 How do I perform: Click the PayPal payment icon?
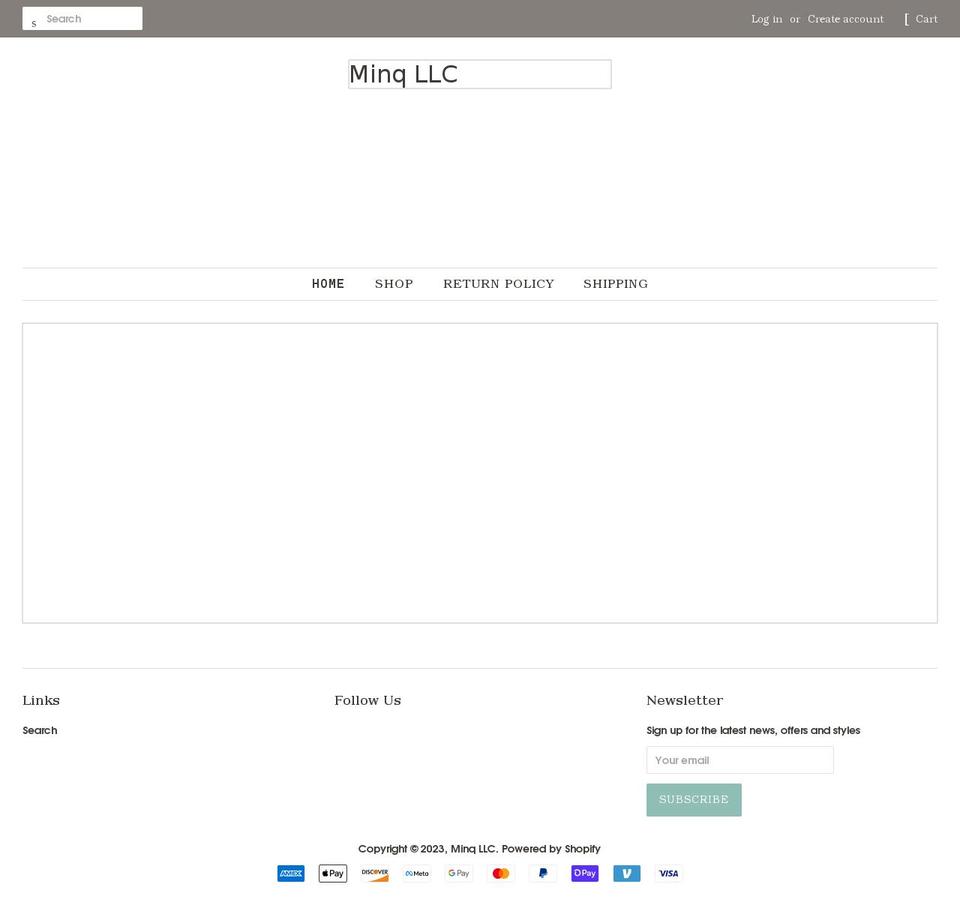[x=542, y=873]
